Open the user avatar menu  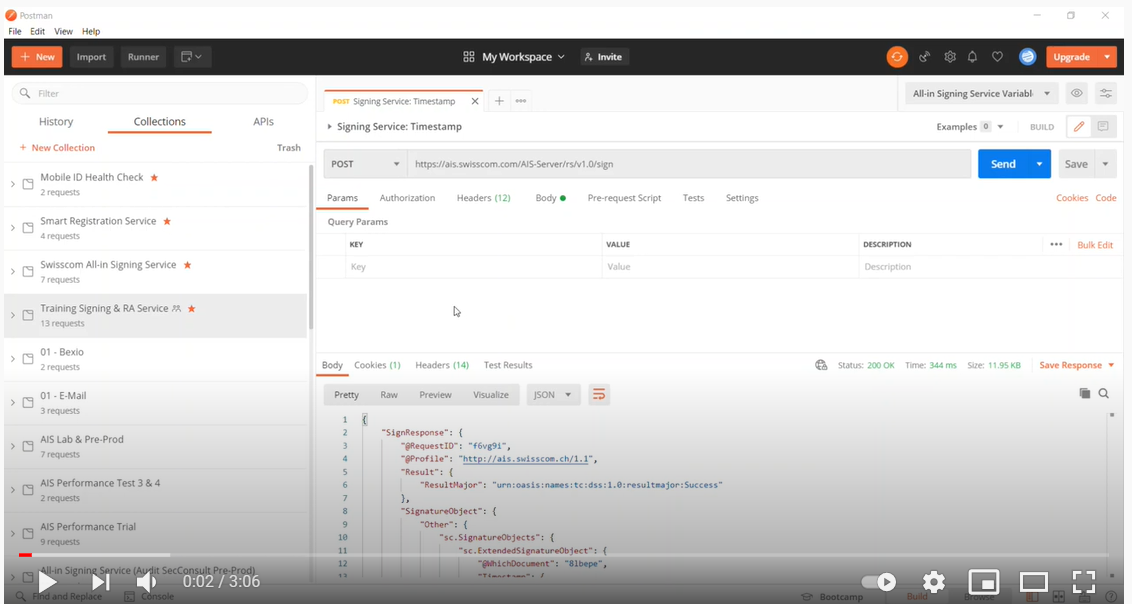[x=1027, y=57]
